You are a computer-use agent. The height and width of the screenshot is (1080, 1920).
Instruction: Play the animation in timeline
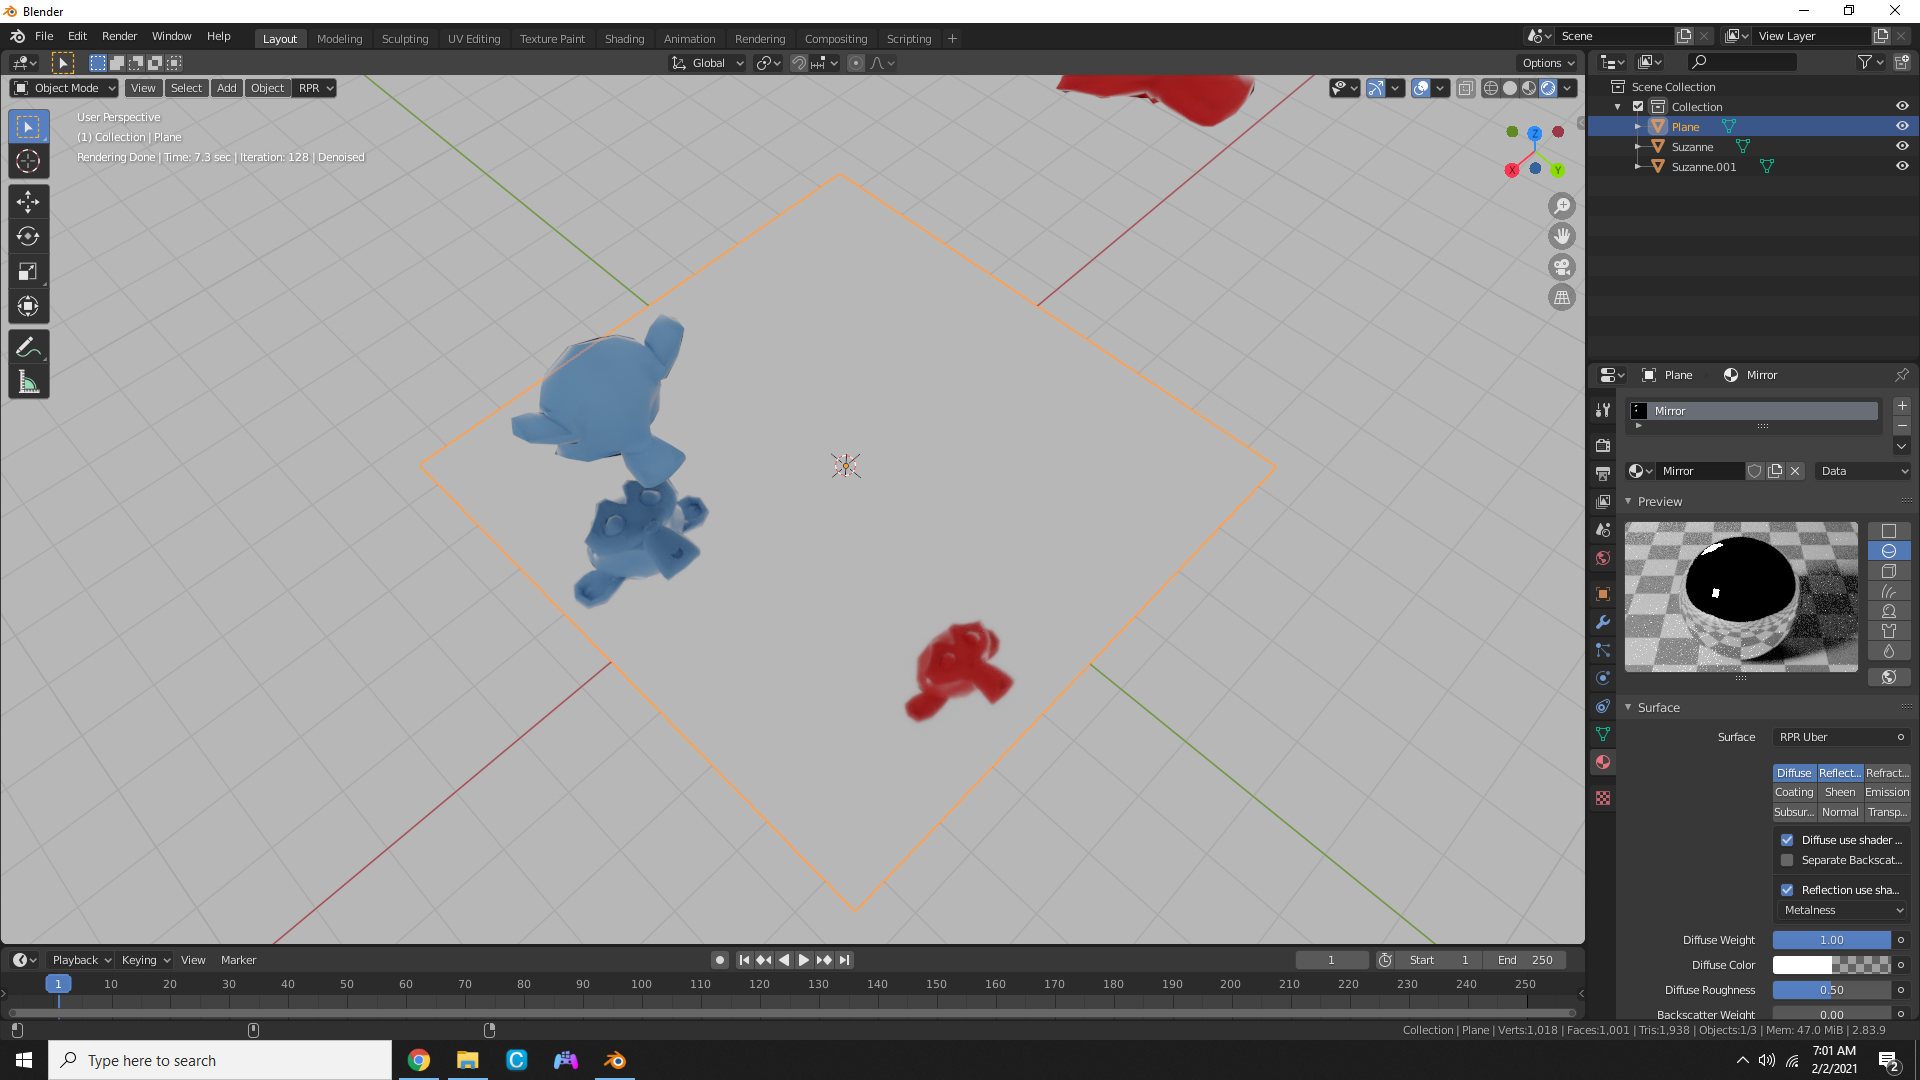(803, 960)
